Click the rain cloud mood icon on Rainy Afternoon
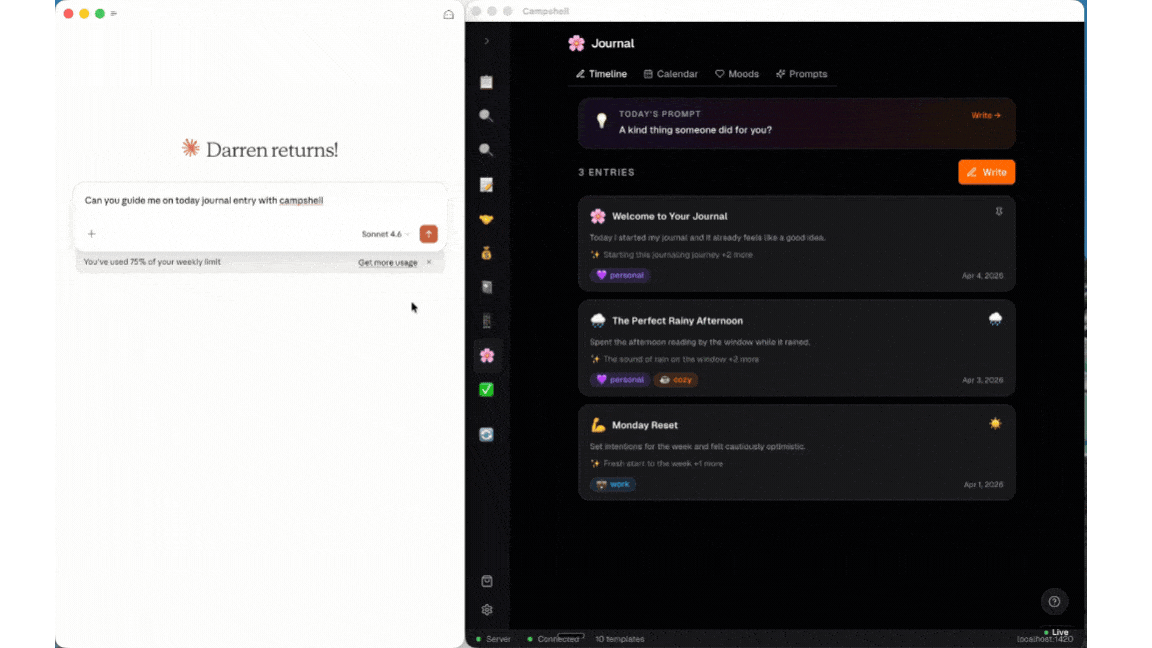1152x648 pixels. [x=996, y=319]
